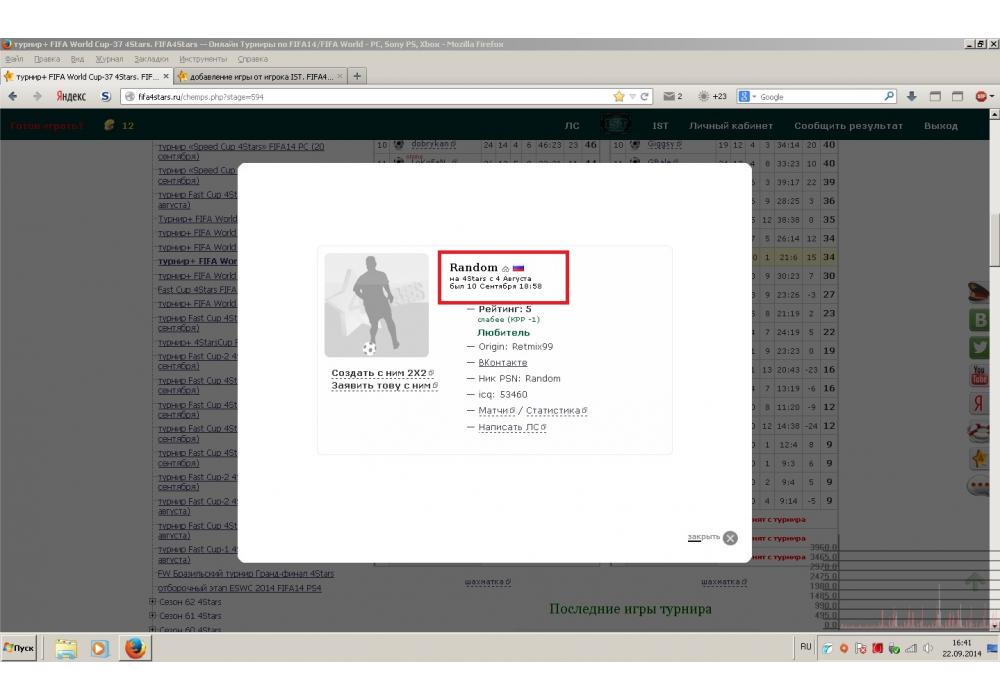This screenshot has height=700, width=1000.
Task: Click the Twitter share icon on the sidebar
Action: (x=979, y=347)
